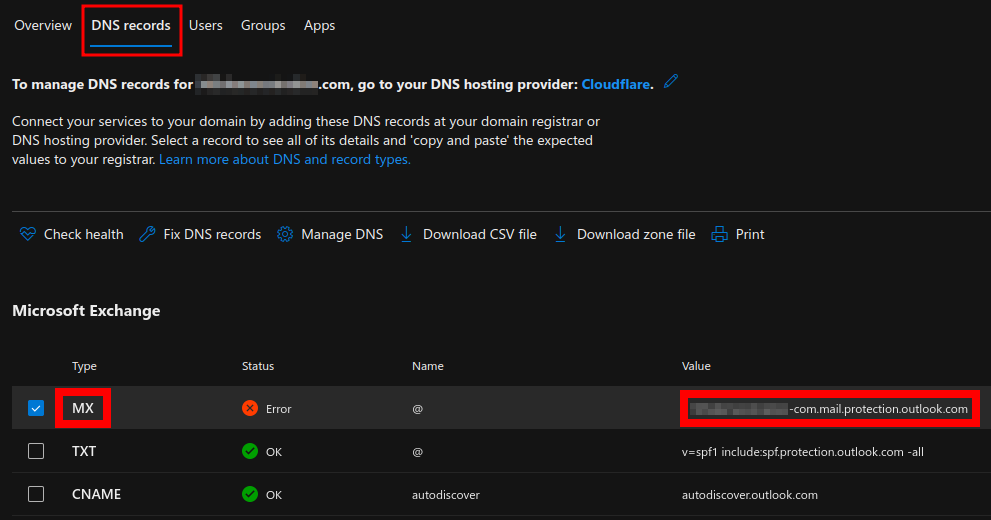Select the CNAME record type text
Screen dimensions: 991x520
96,494
